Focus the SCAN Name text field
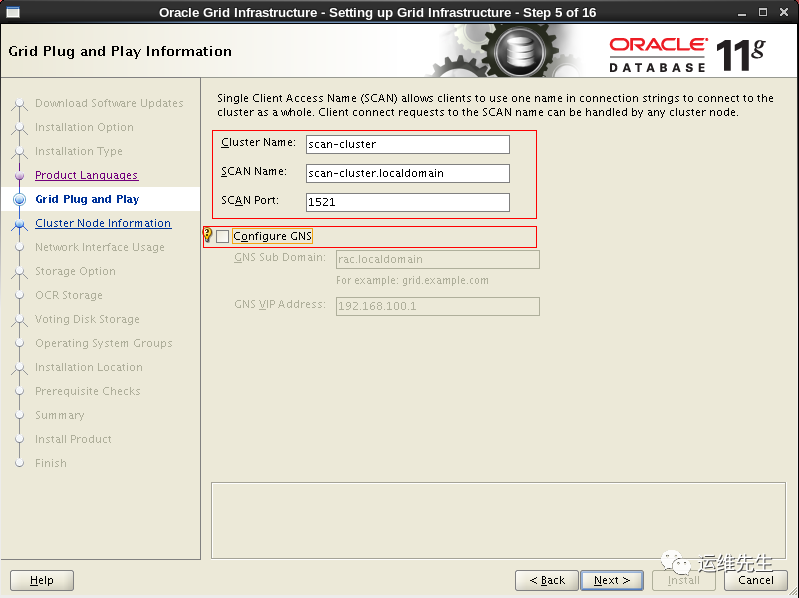 pyautogui.click(x=408, y=173)
